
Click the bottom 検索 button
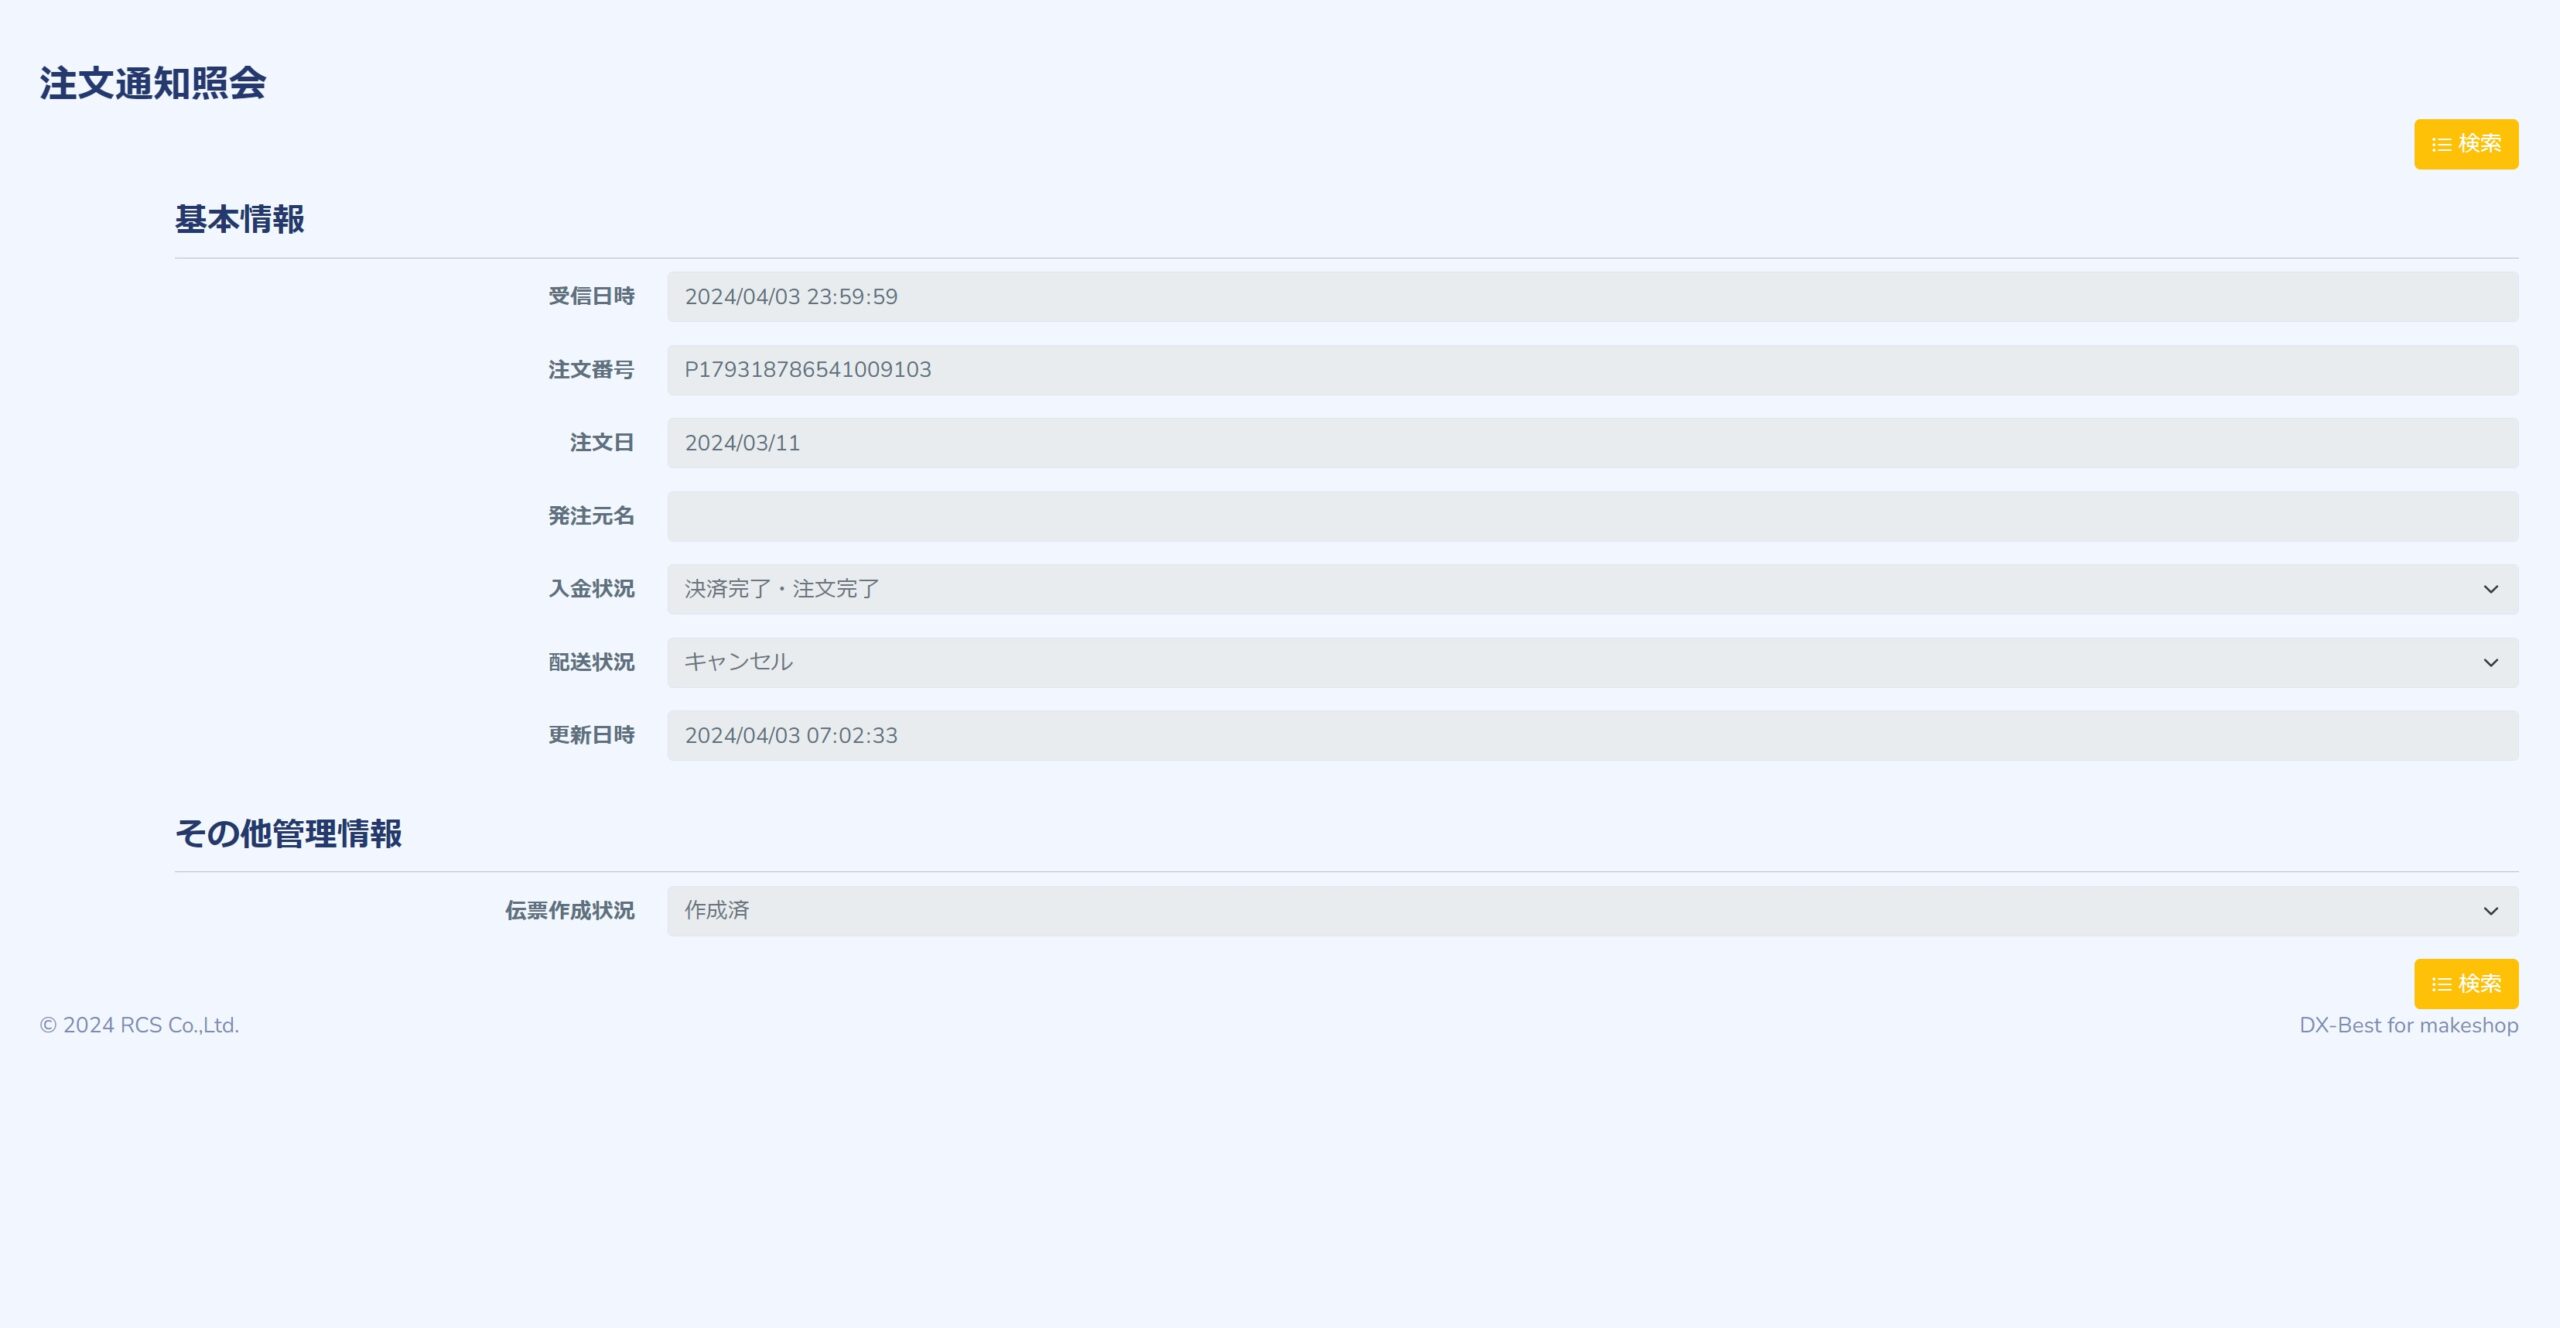pyautogui.click(x=2465, y=984)
